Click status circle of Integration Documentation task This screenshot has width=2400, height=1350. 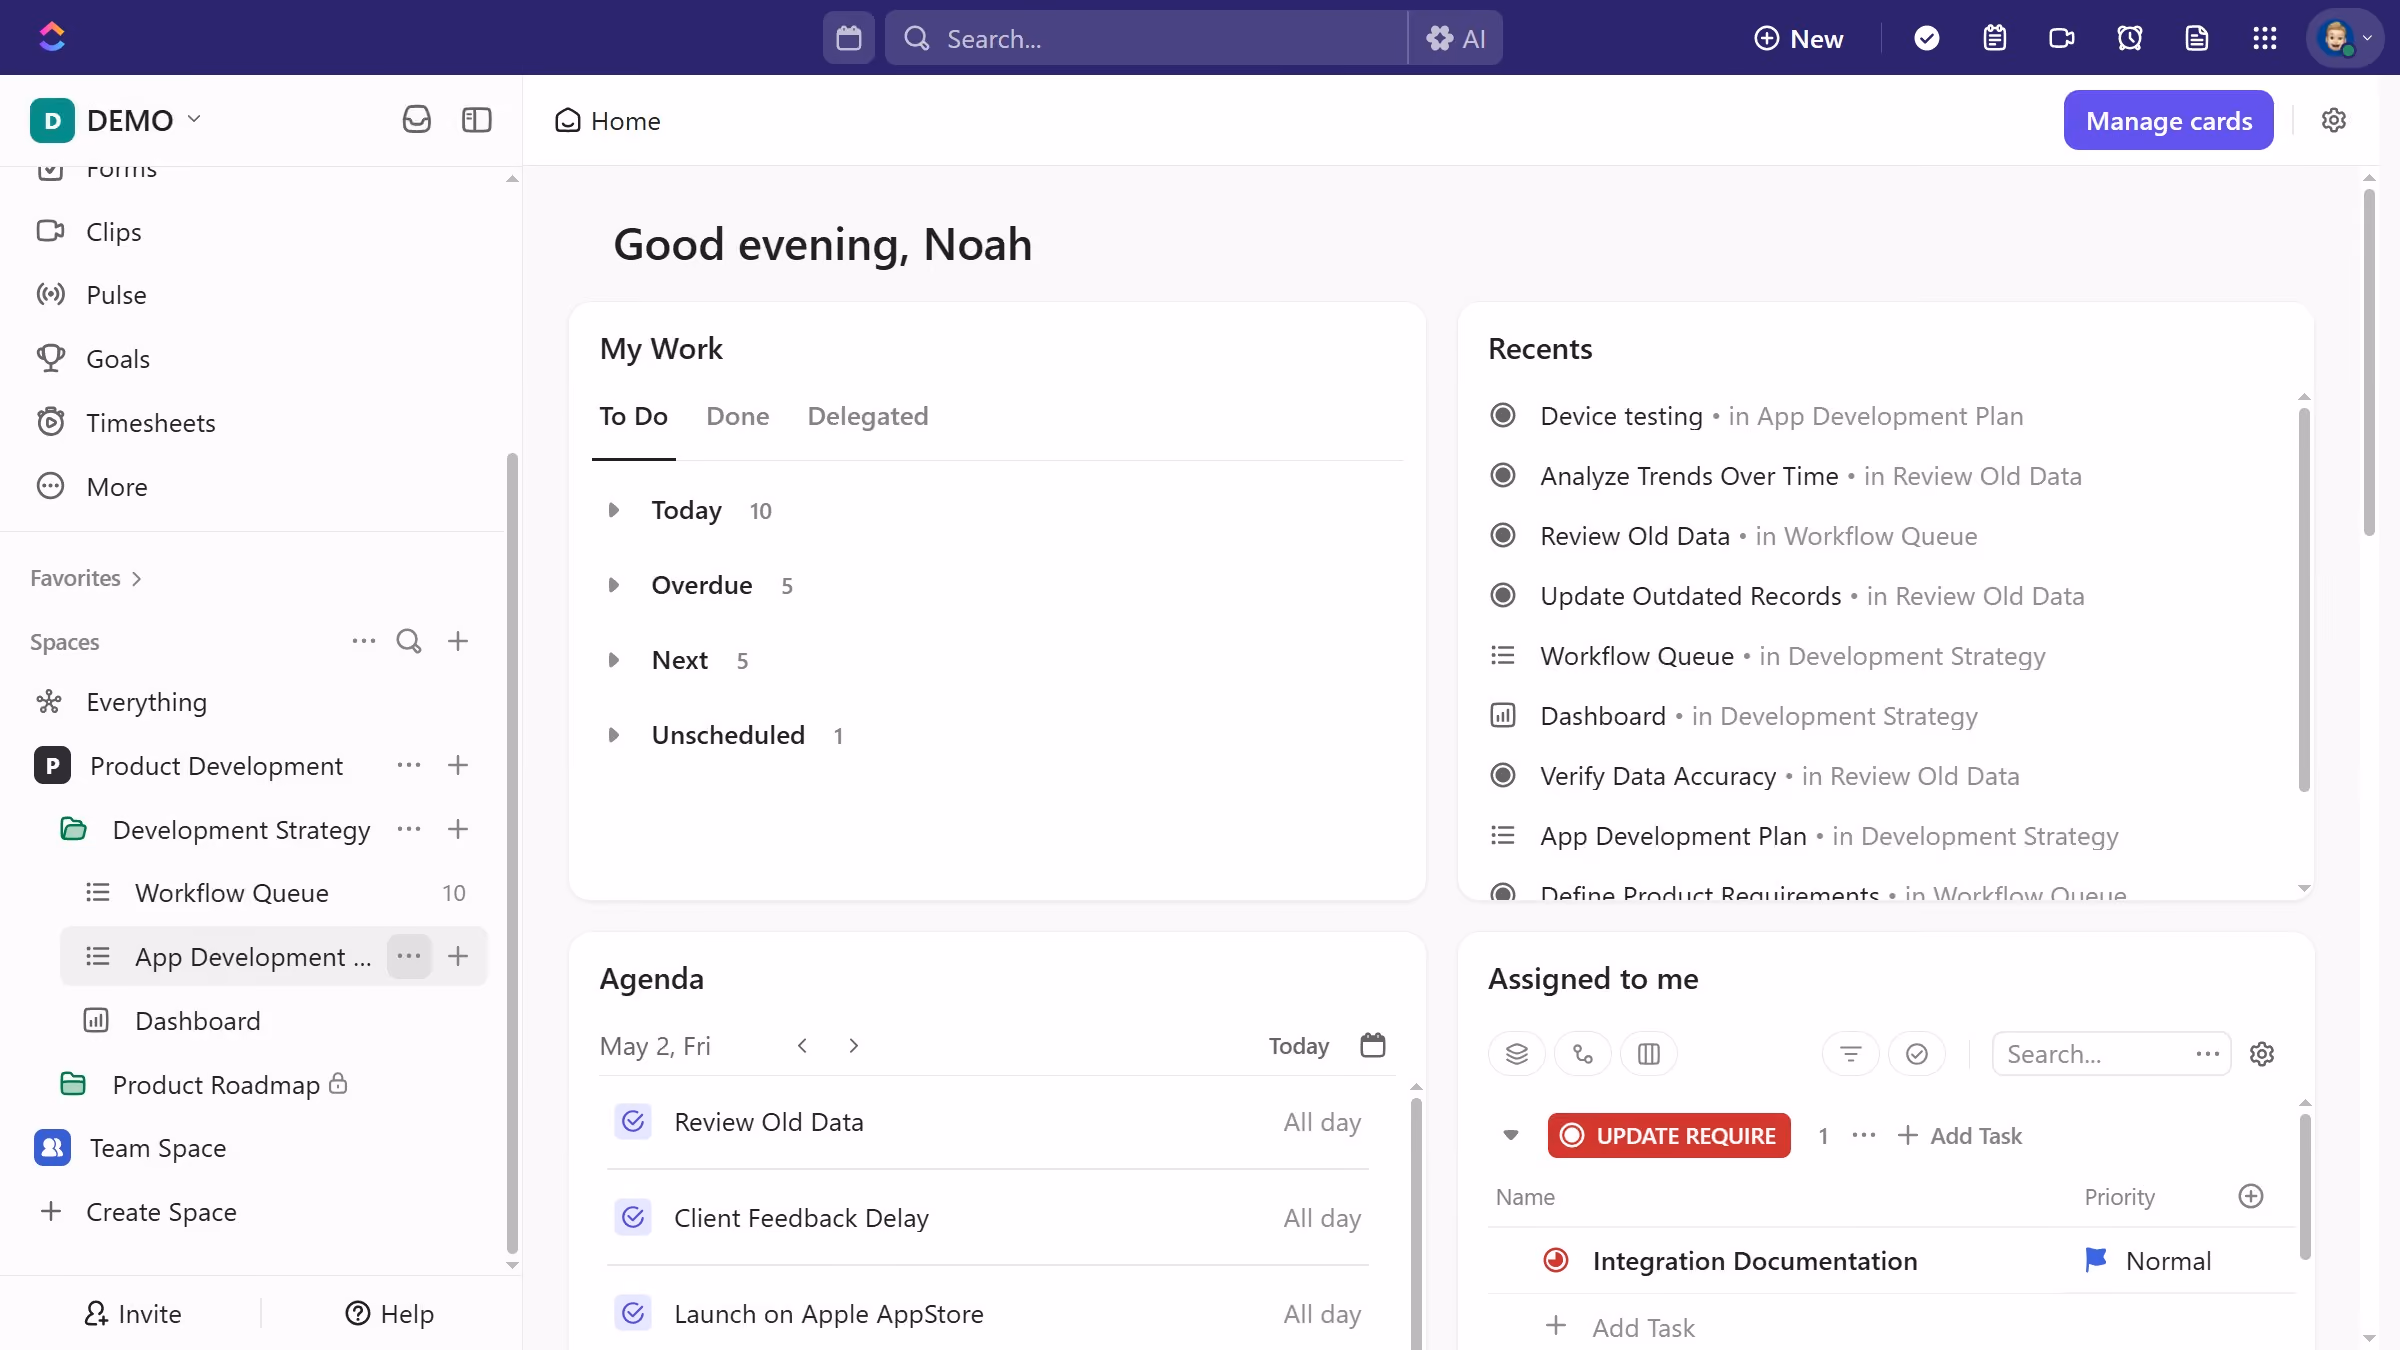pyautogui.click(x=1556, y=1261)
